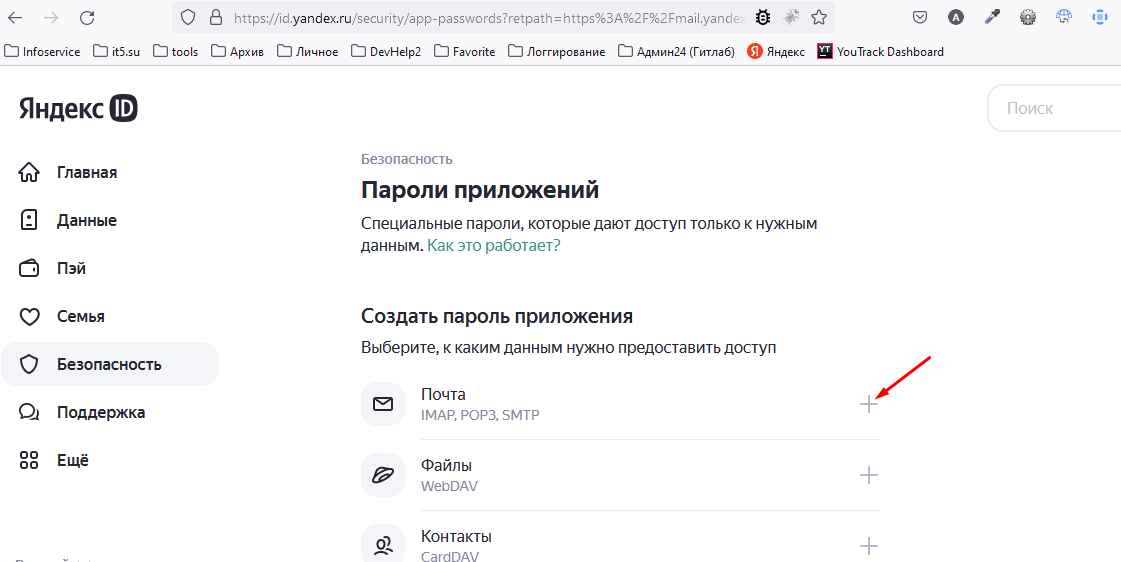Open the it5.su bookmarks folder
Viewport: 1121px width, 562px height.
pyautogui.click(x=117, y=51)
